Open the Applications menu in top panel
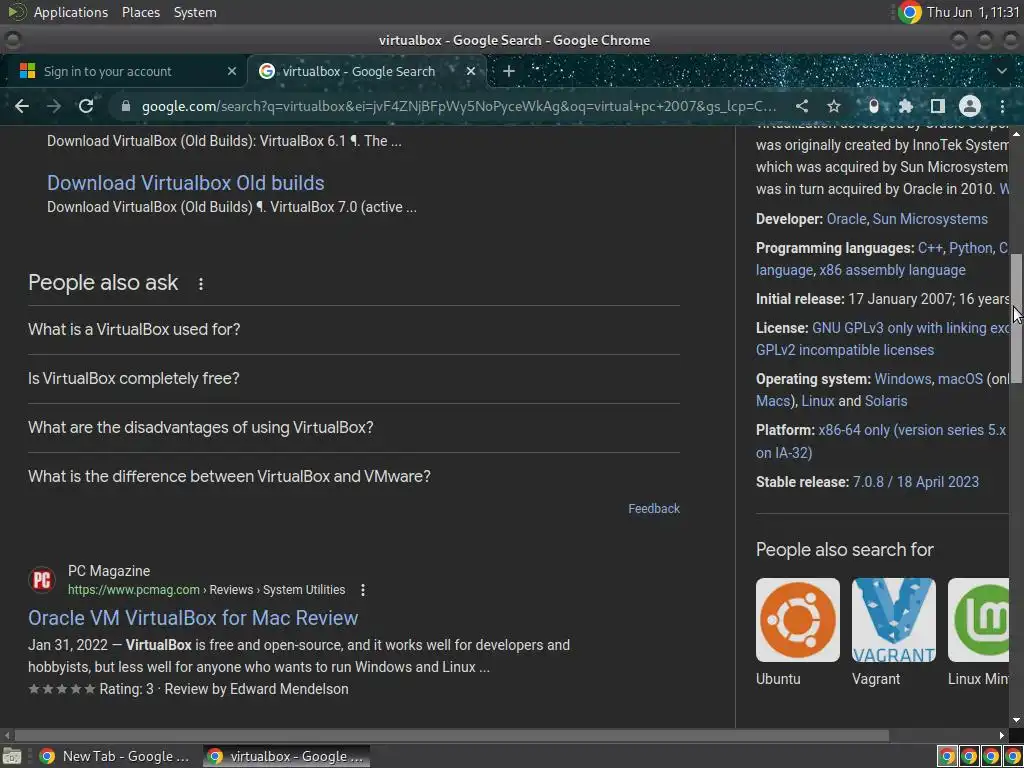Image resolution: width=1024 pixels, height=768 pixels. tap(71, 12)
